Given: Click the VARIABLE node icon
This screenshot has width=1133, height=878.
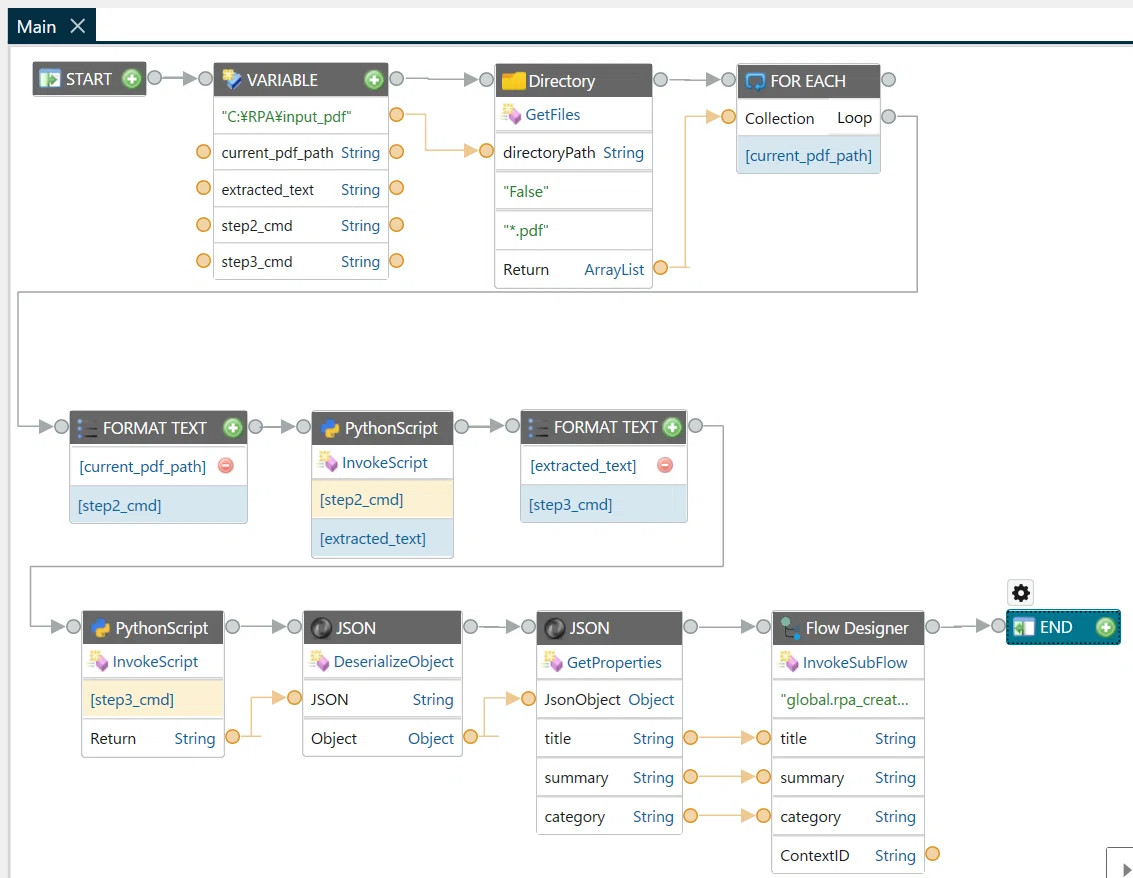Looking at the screenshot, I should coord(232,79).
